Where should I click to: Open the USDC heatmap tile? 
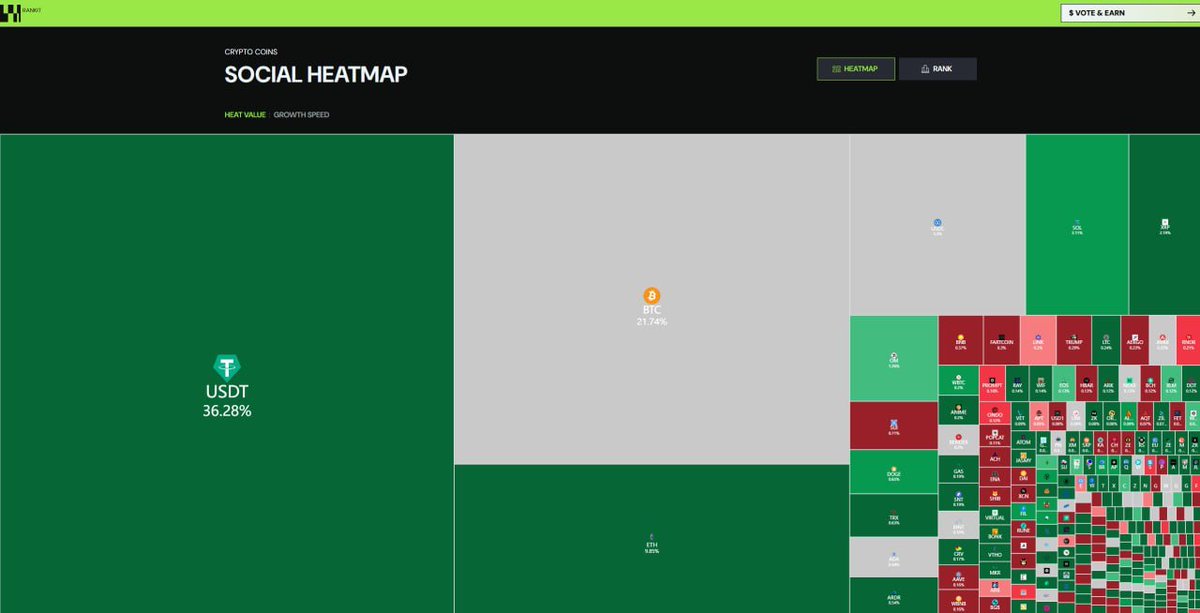click(937, 224)
